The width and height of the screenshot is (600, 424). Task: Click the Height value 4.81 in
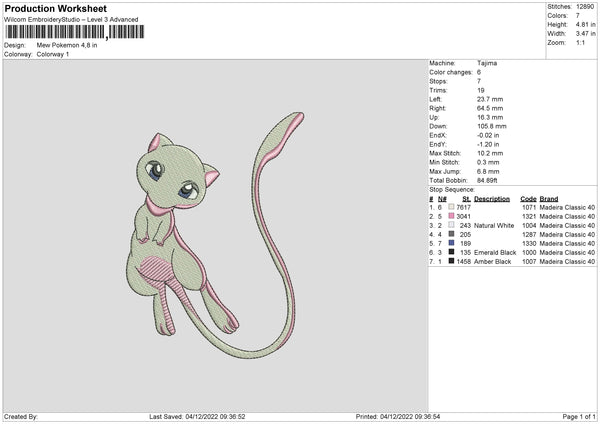(585, 24)
